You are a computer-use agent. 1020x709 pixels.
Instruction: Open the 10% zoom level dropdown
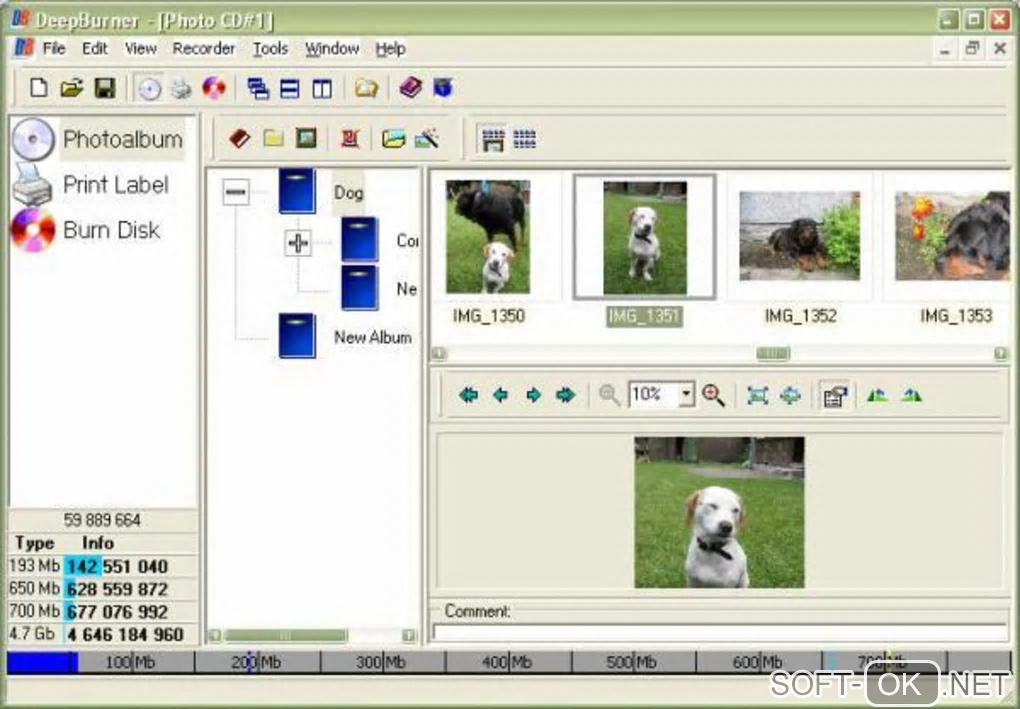tap(686, 394)
